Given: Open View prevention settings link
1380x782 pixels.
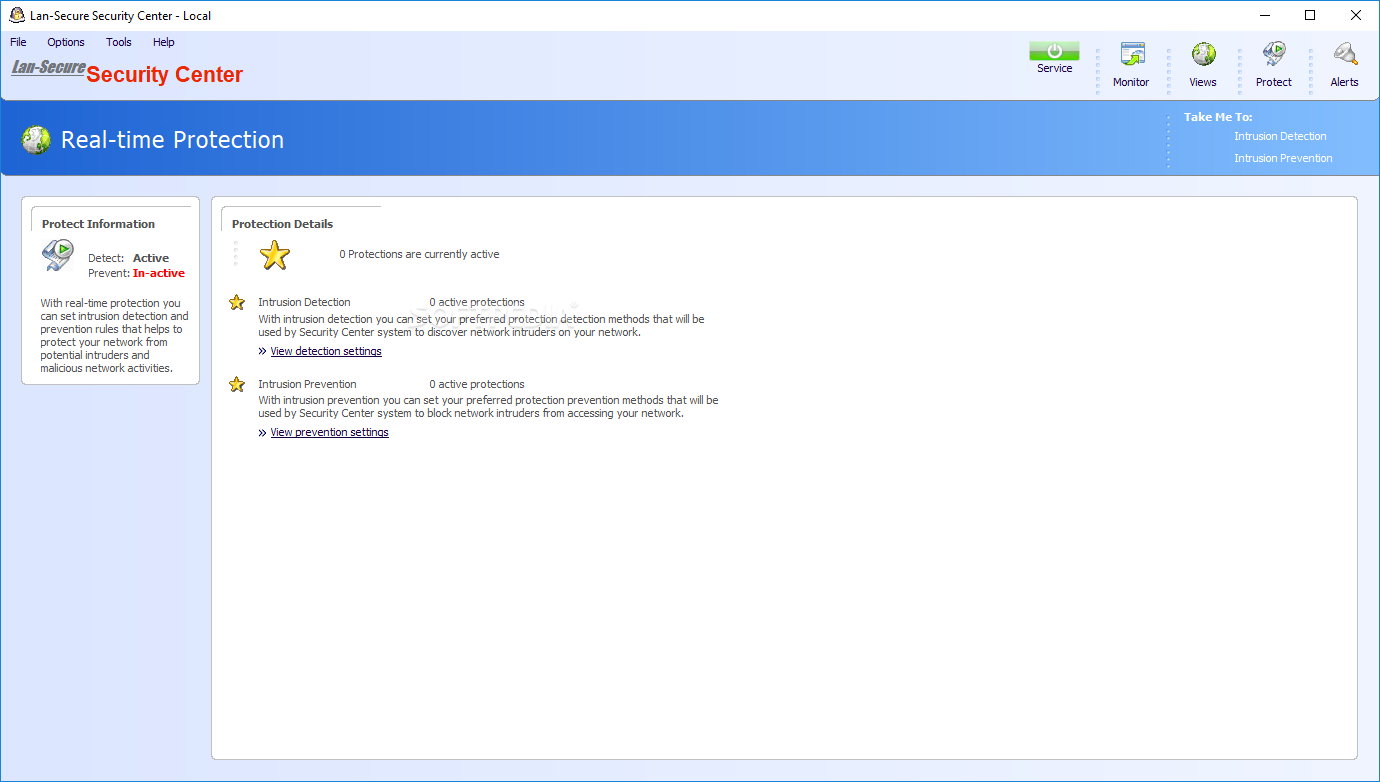Looking at the screenshot, I should (329, 432).
